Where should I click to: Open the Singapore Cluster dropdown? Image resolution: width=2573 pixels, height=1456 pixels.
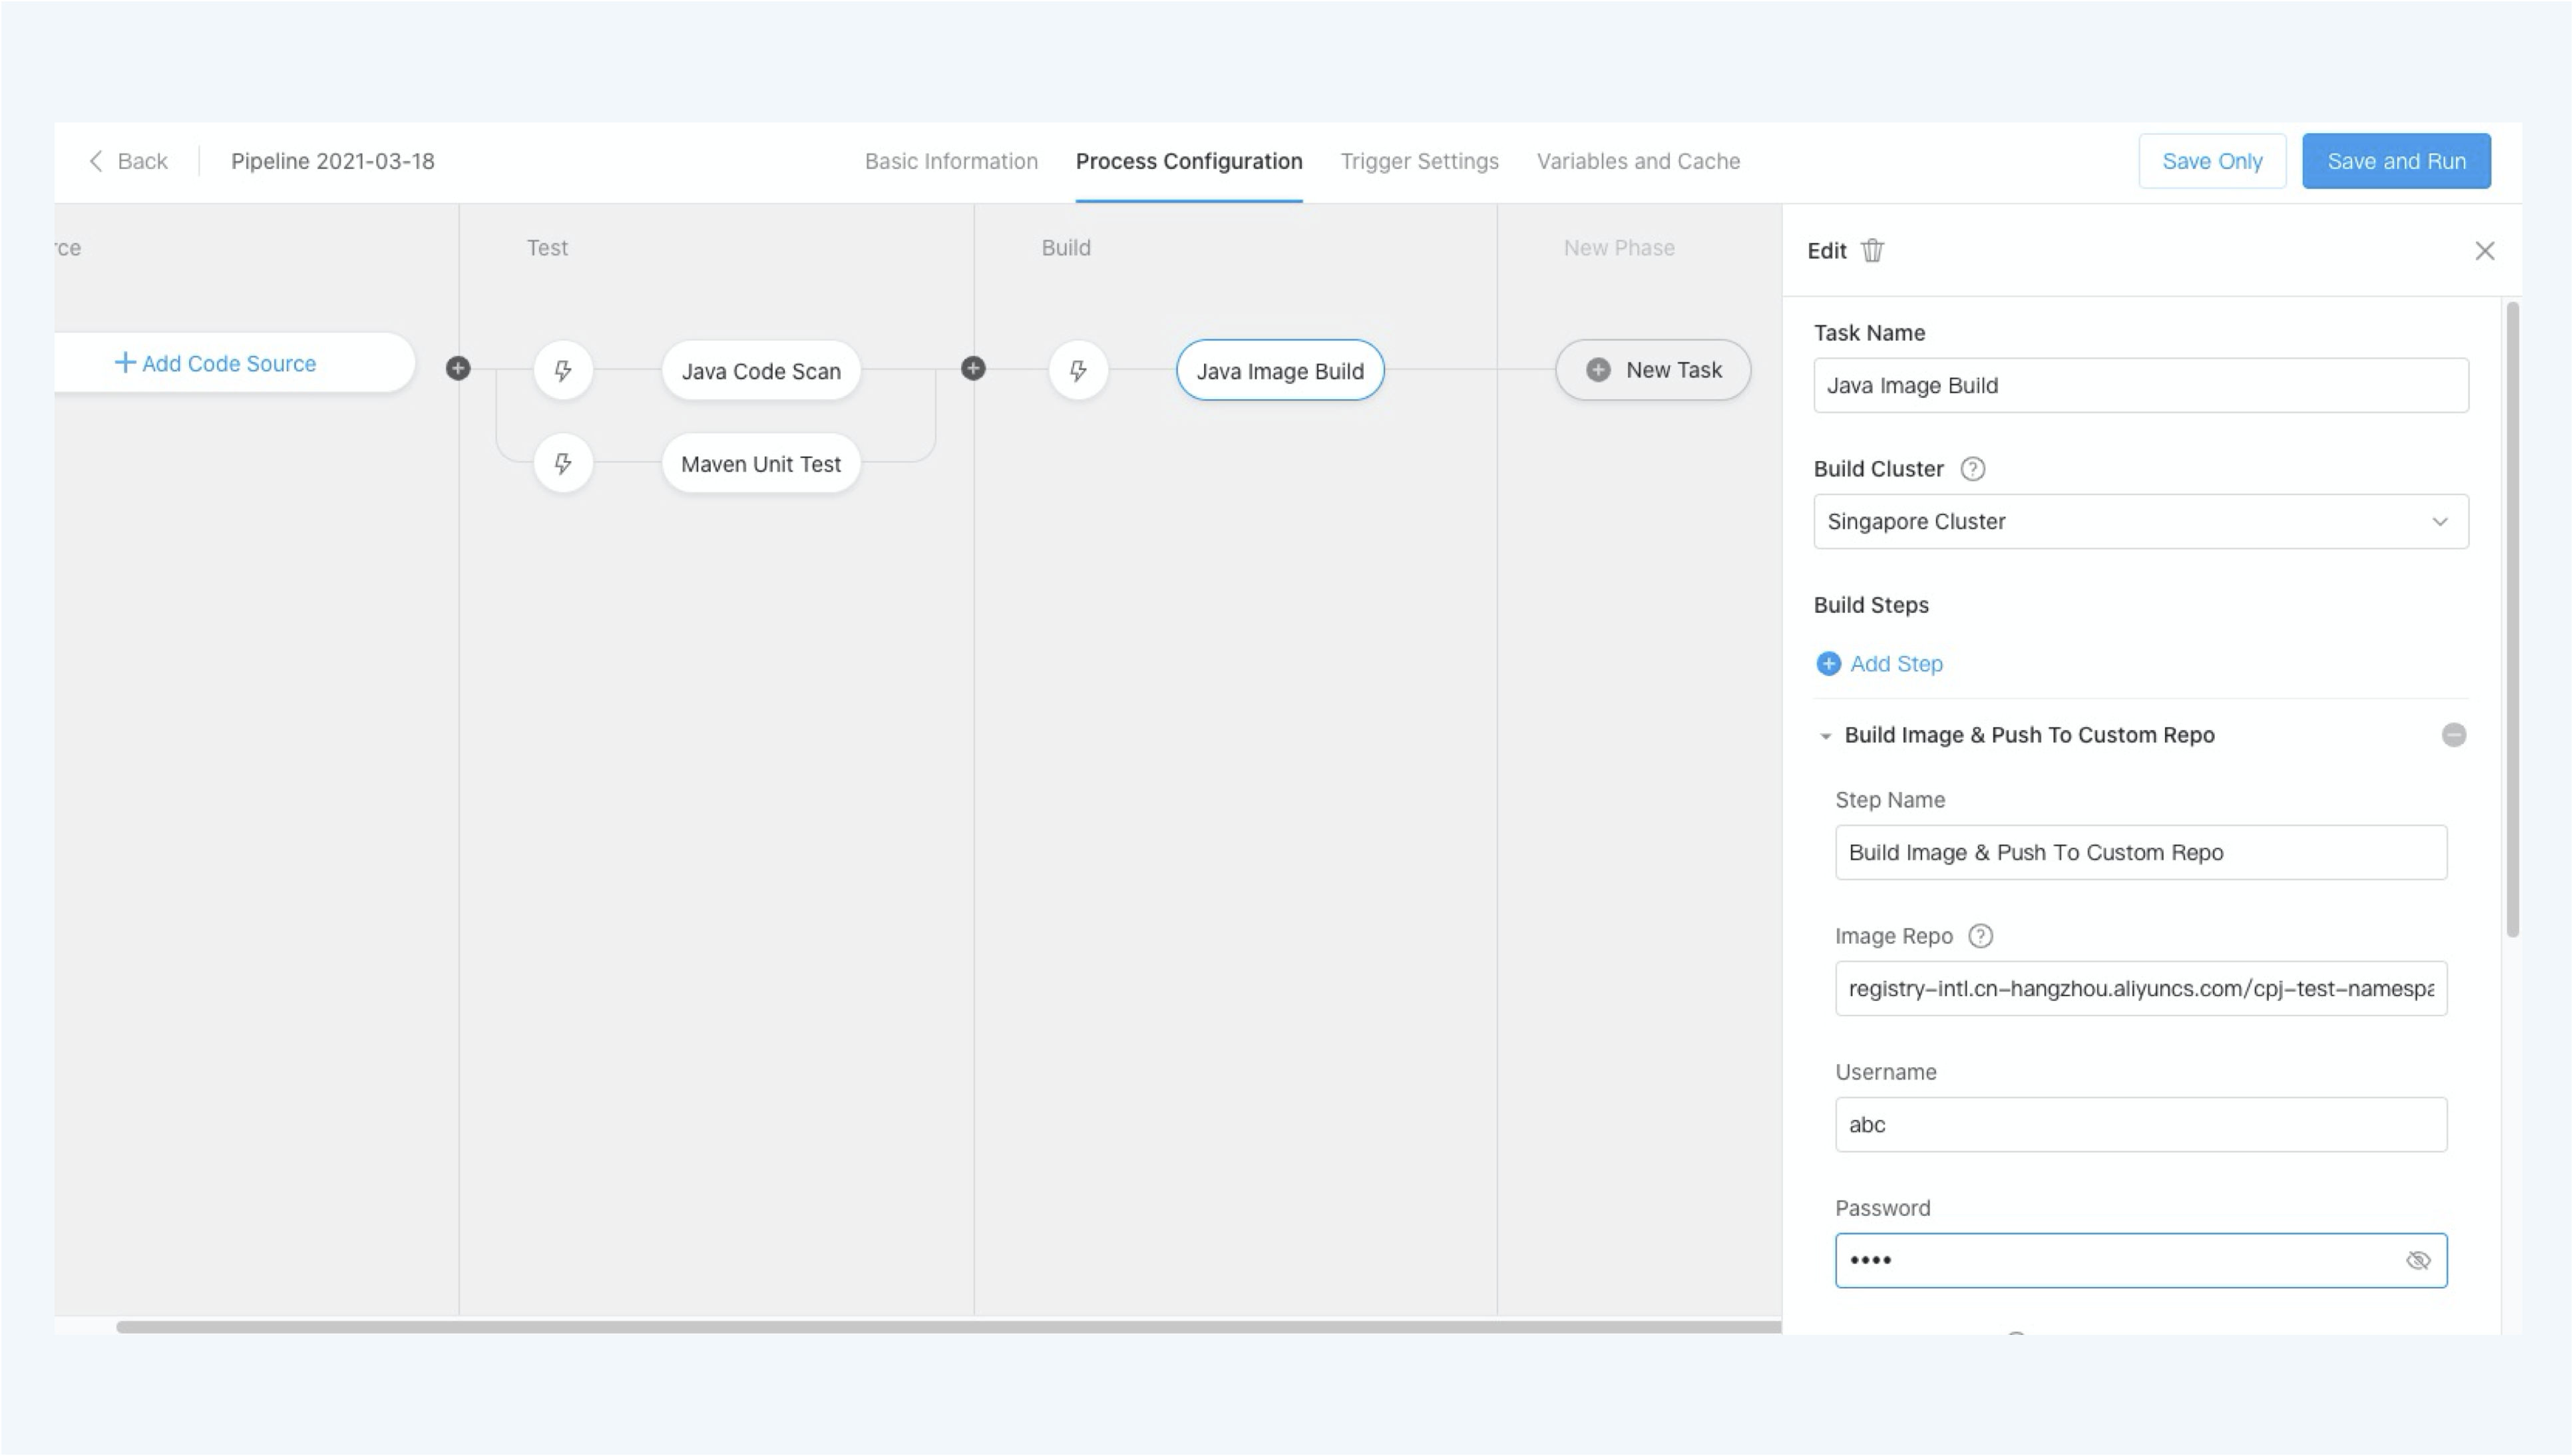(x=2140, y=521)
